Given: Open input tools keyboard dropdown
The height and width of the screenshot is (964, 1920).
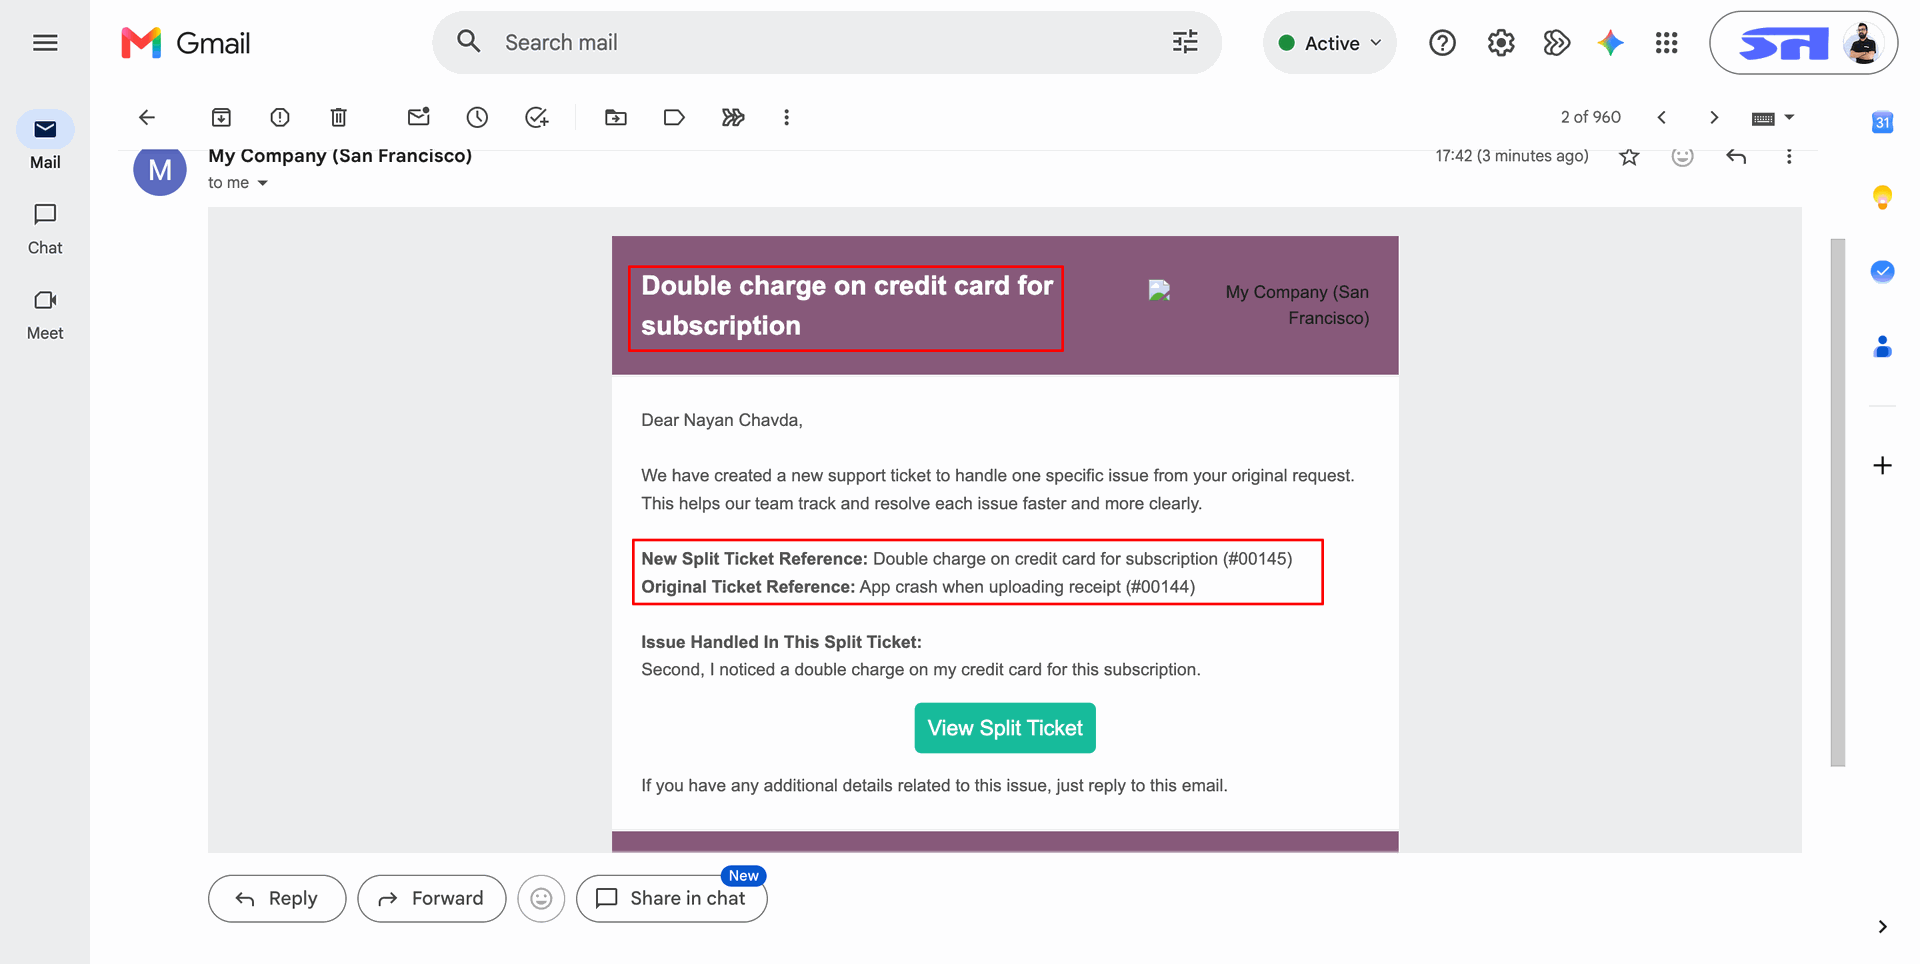Looking at the screenshot, I should pyautogui.click(x=1773, y=118).
